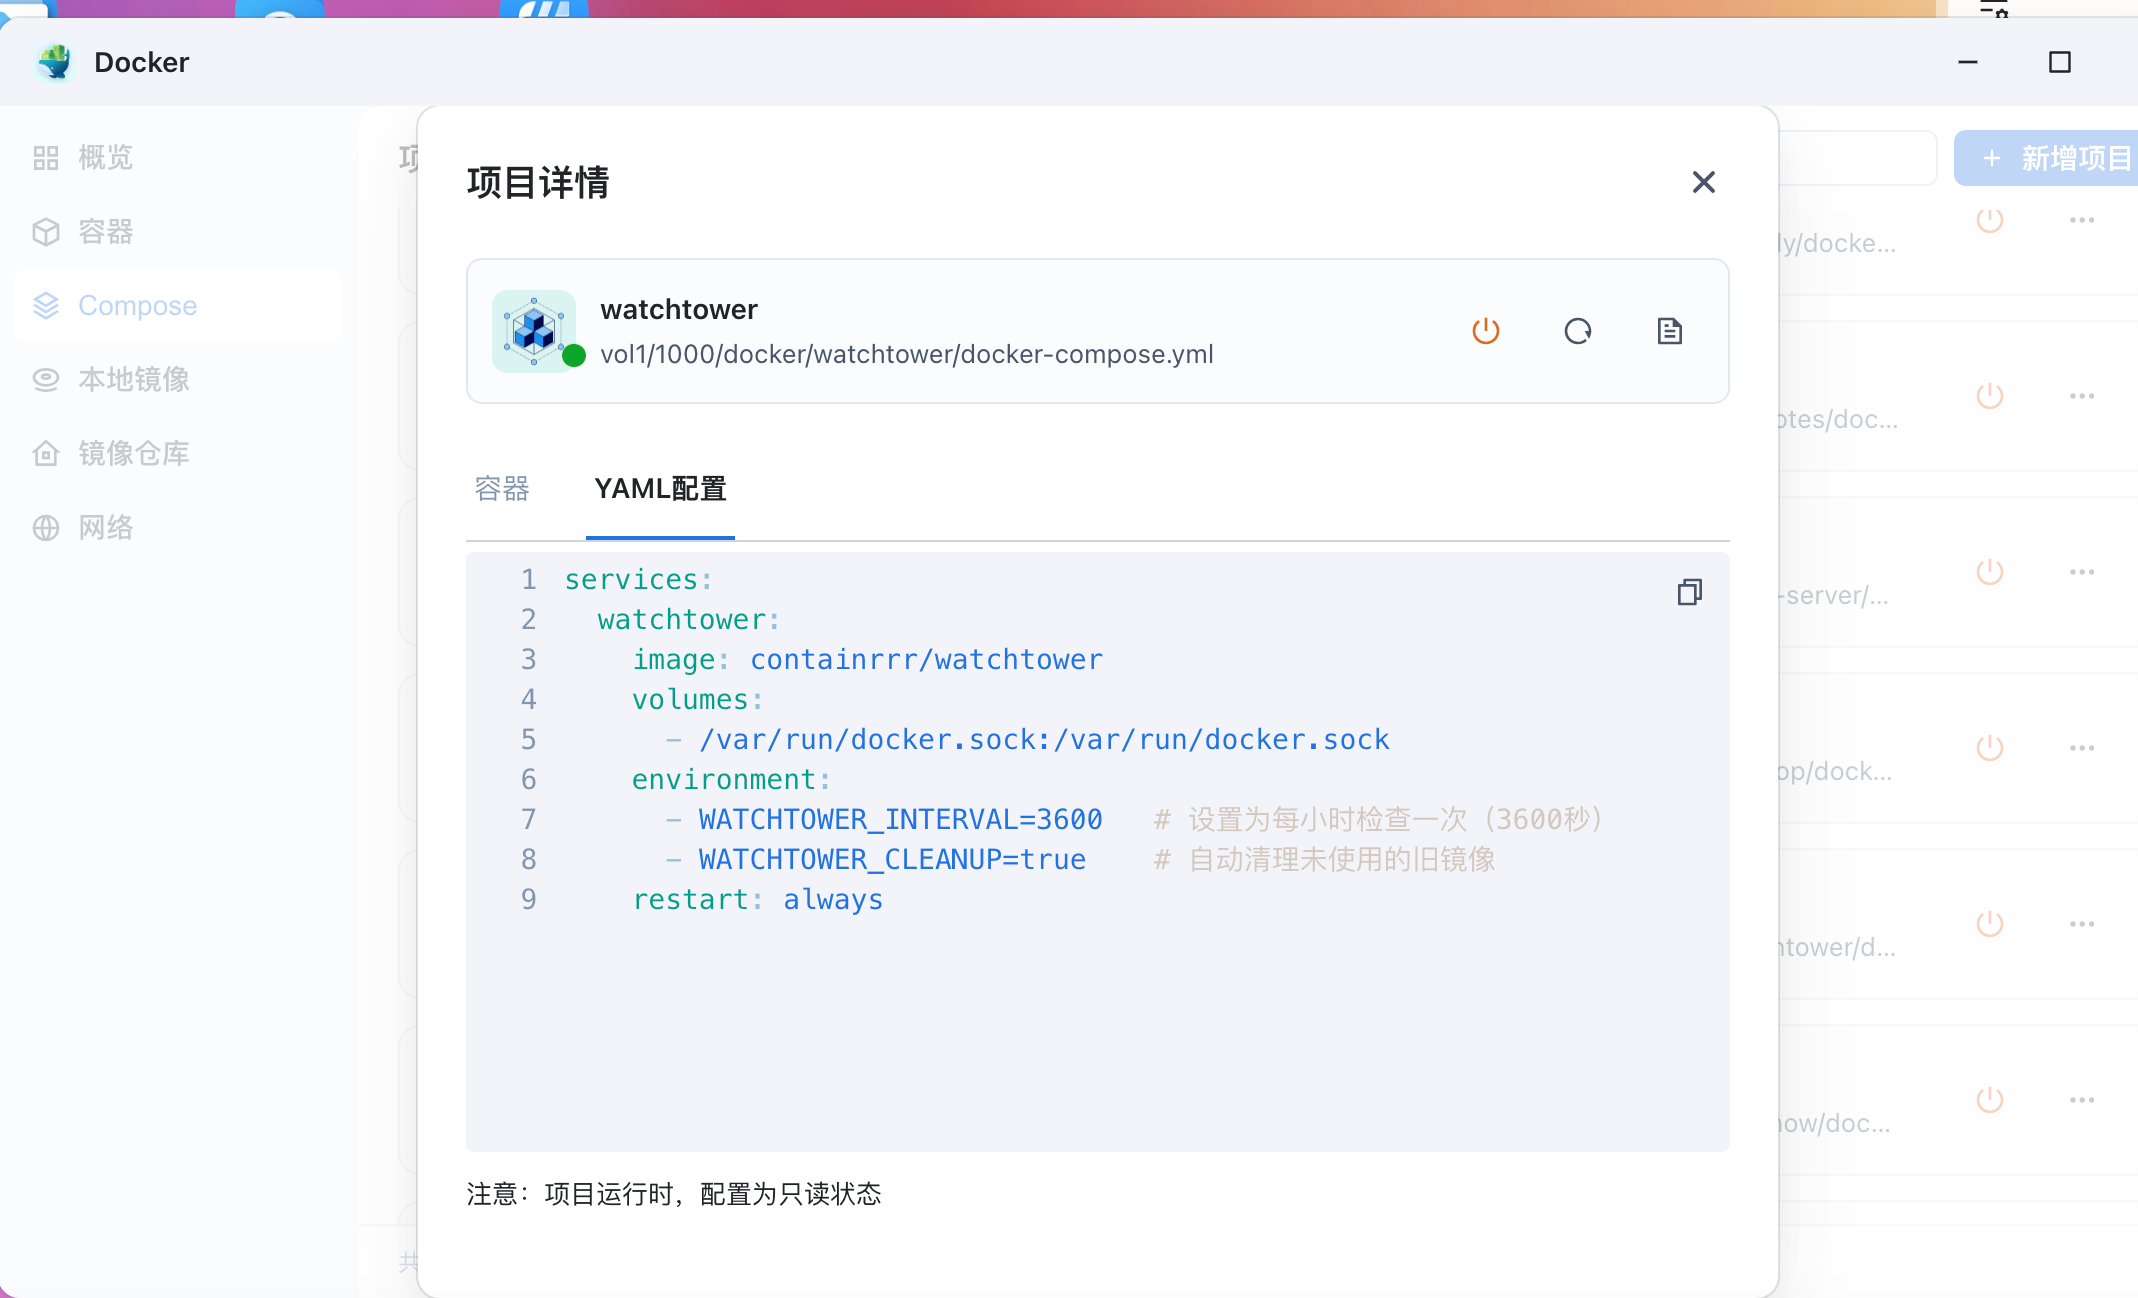2138x1298 pixels.
Task: Expand more options for the last project row
Action: [x=2082, y=1100]
